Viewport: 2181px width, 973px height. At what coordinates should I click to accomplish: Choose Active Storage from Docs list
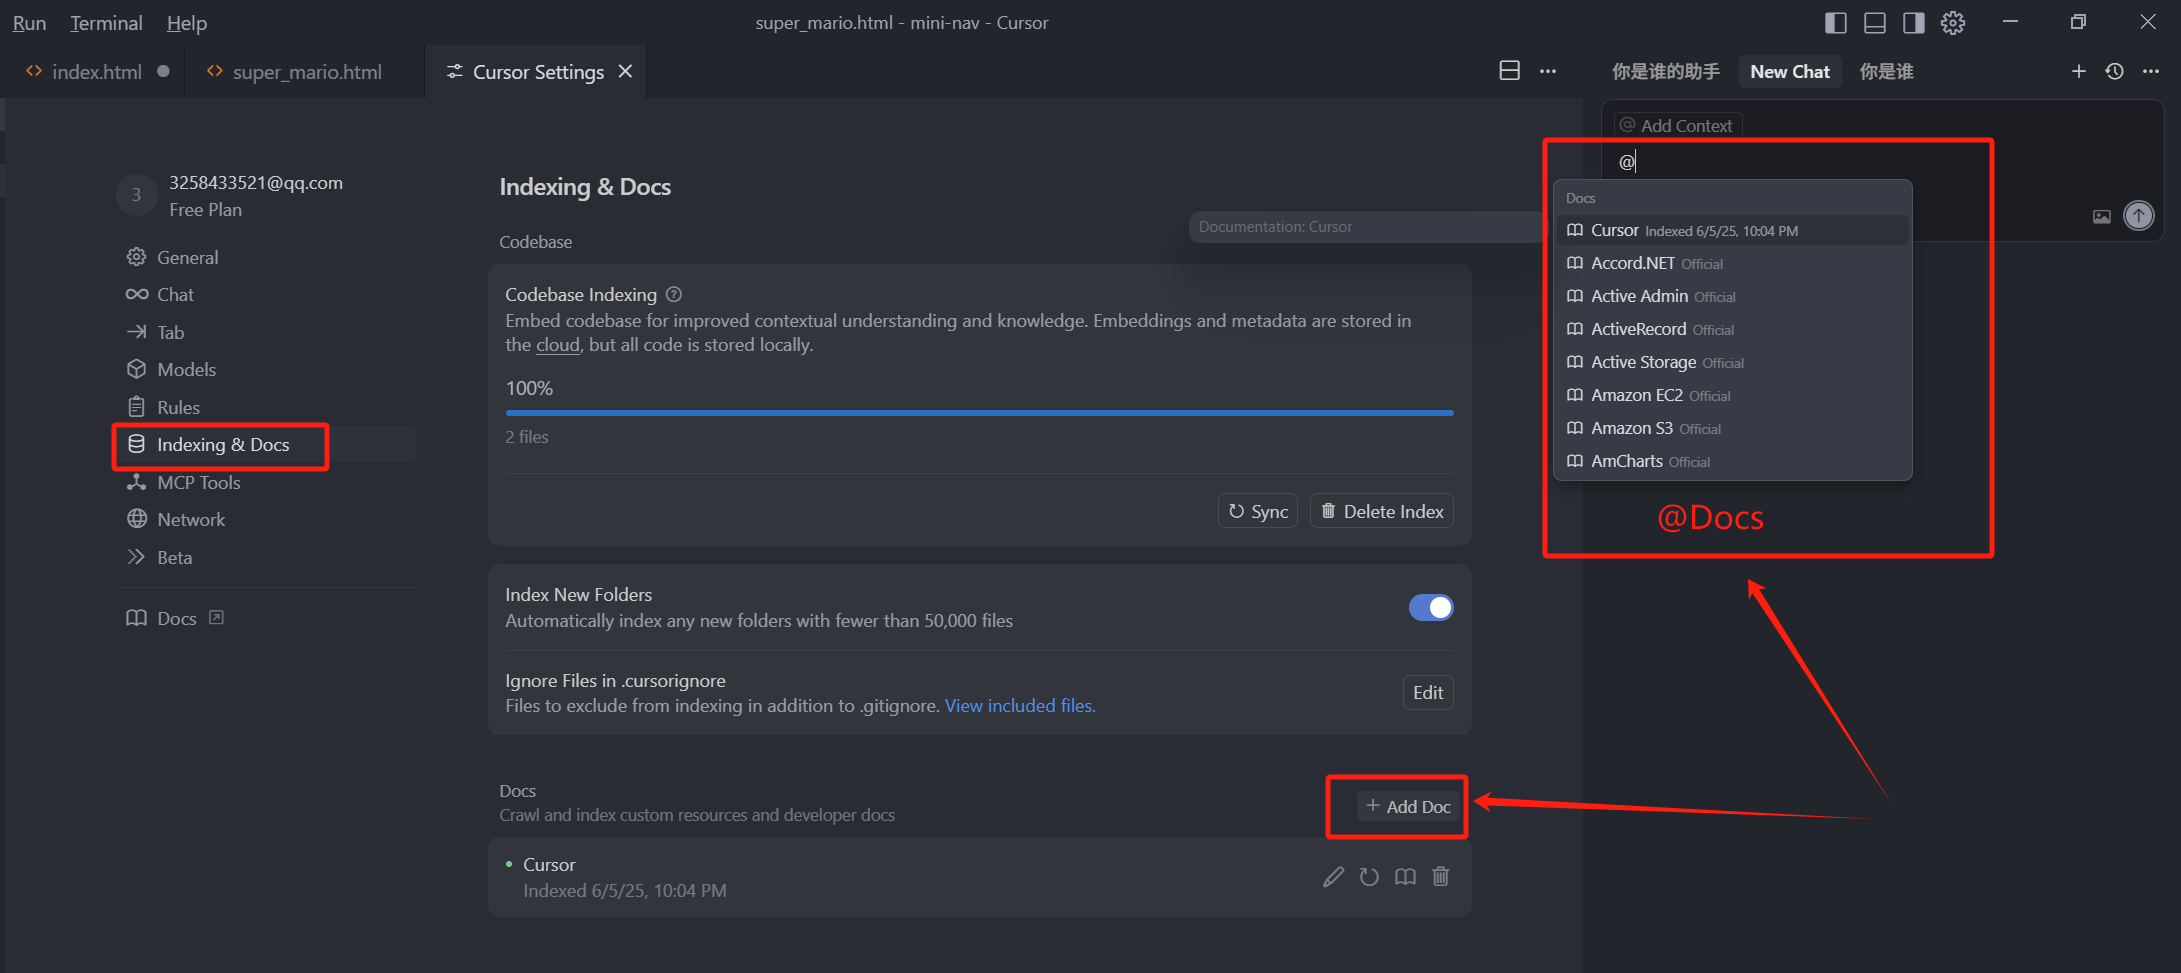(1732, 362)
